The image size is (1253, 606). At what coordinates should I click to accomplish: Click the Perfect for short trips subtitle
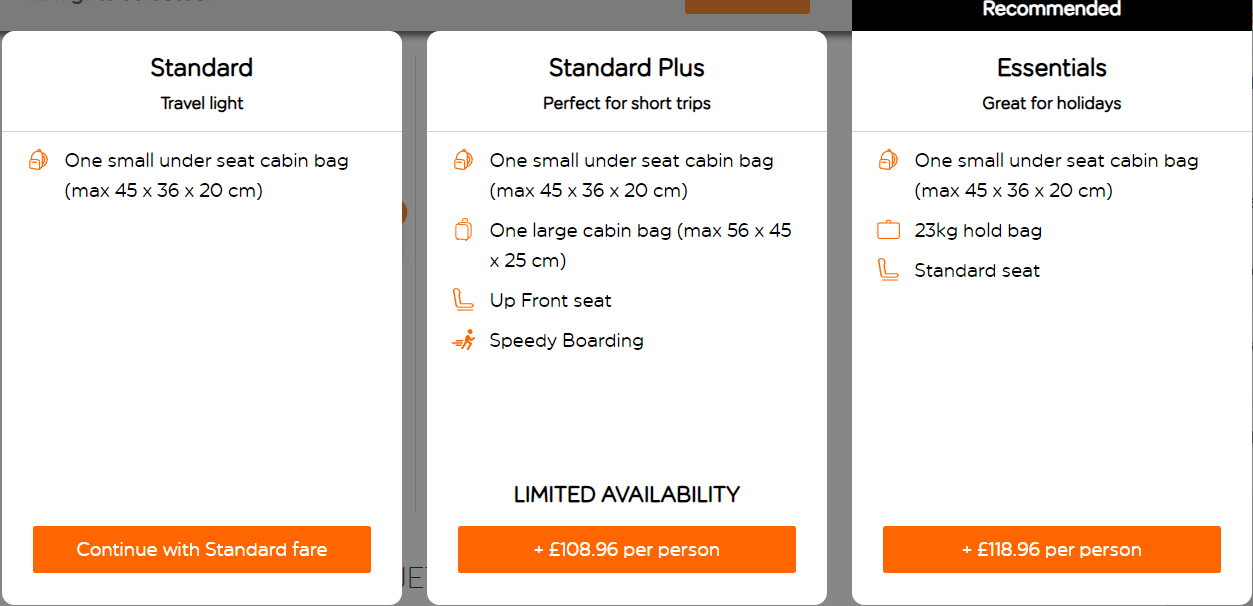coord(626,102)
